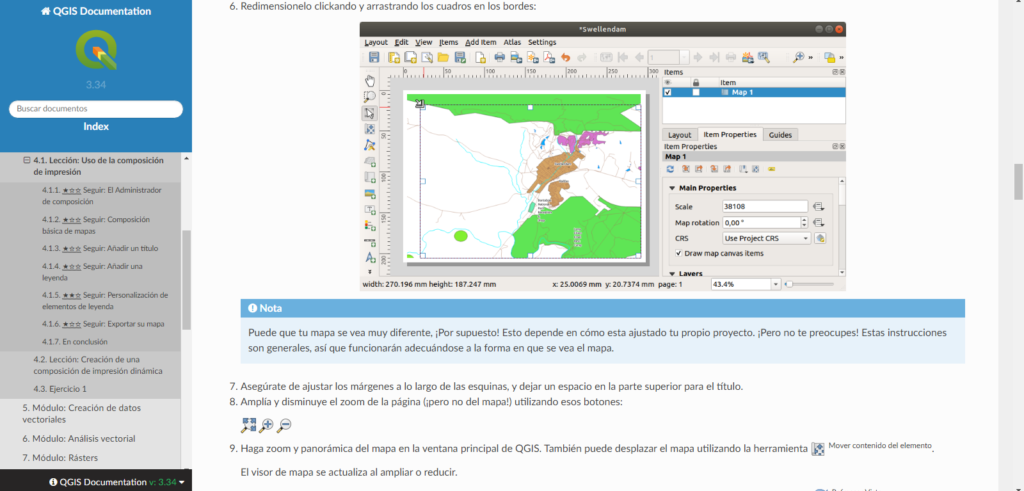
Task: Click the page vertical scrollbar thumb
Action: 1017,182
